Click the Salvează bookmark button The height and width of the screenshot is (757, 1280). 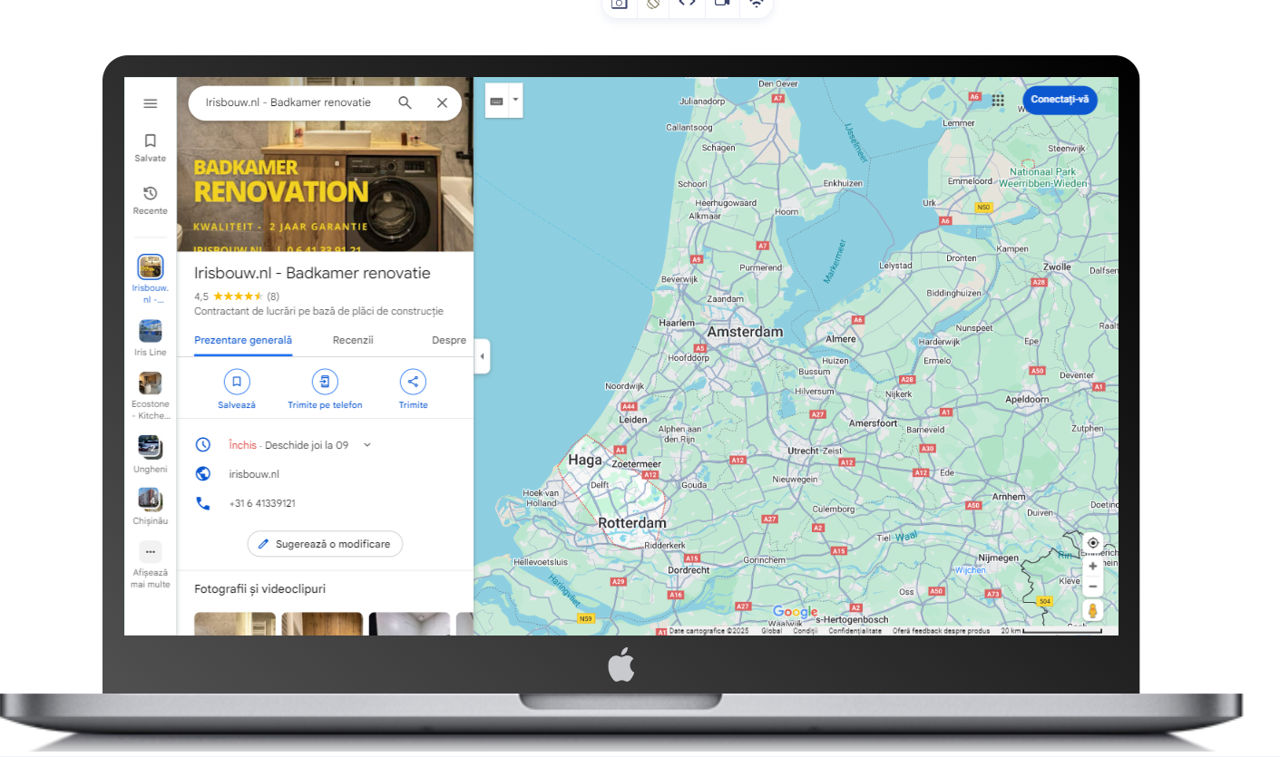(x=237, y=389)
